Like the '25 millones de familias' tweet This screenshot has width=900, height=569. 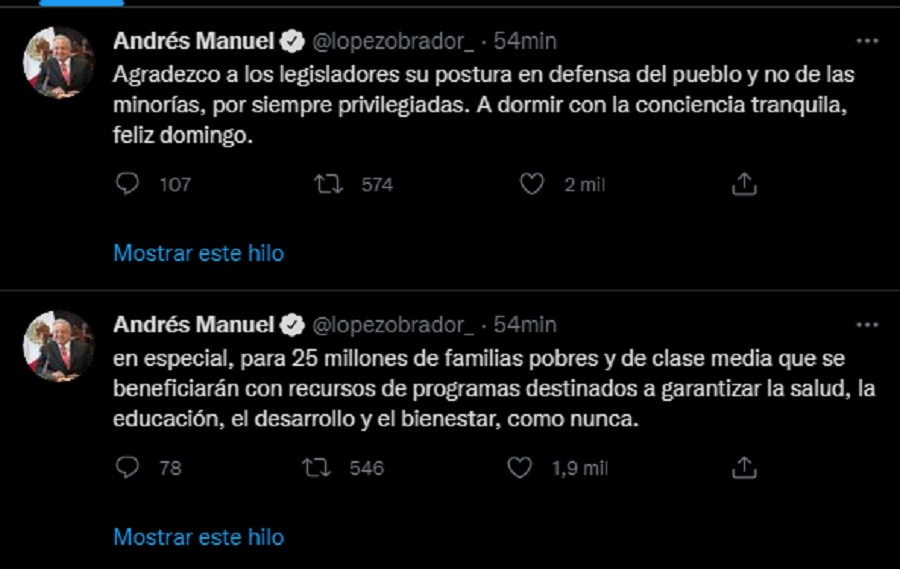pyautogui.click(x=520, y=467)
